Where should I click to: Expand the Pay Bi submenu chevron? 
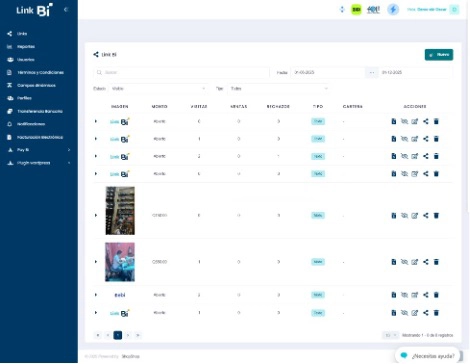(69, 150)
